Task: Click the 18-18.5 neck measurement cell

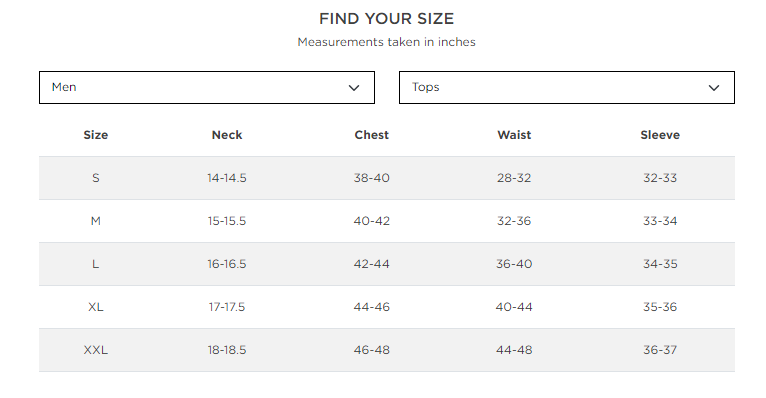Action: point(227,350)
